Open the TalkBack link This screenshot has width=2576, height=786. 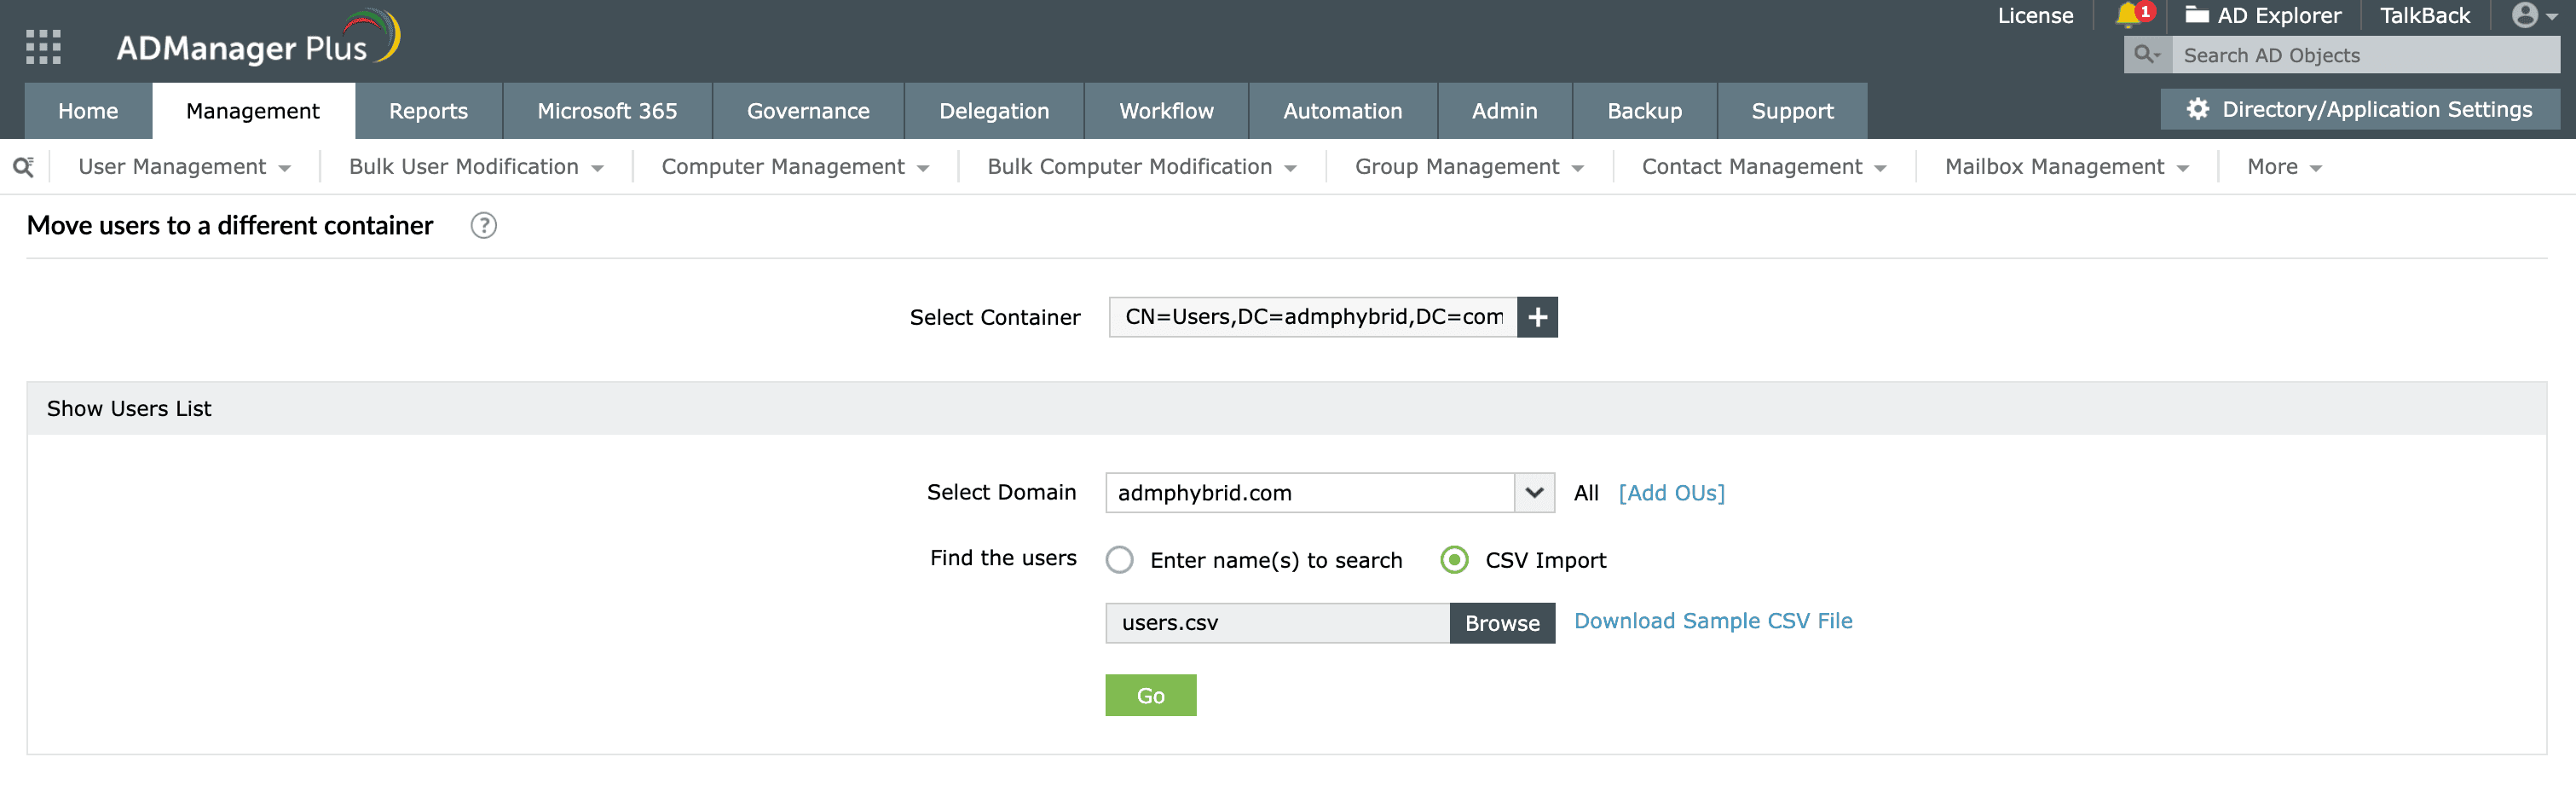2424,15
